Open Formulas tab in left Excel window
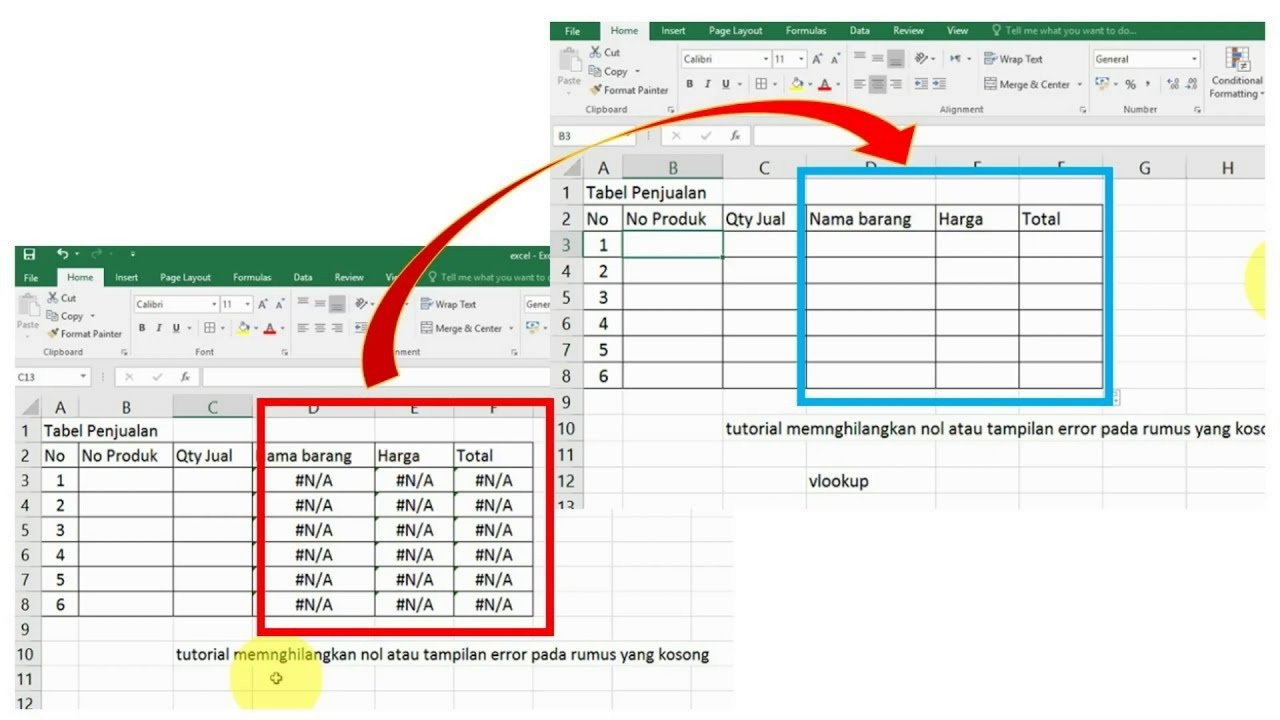The image size is (1280, 720). [252, 278]
